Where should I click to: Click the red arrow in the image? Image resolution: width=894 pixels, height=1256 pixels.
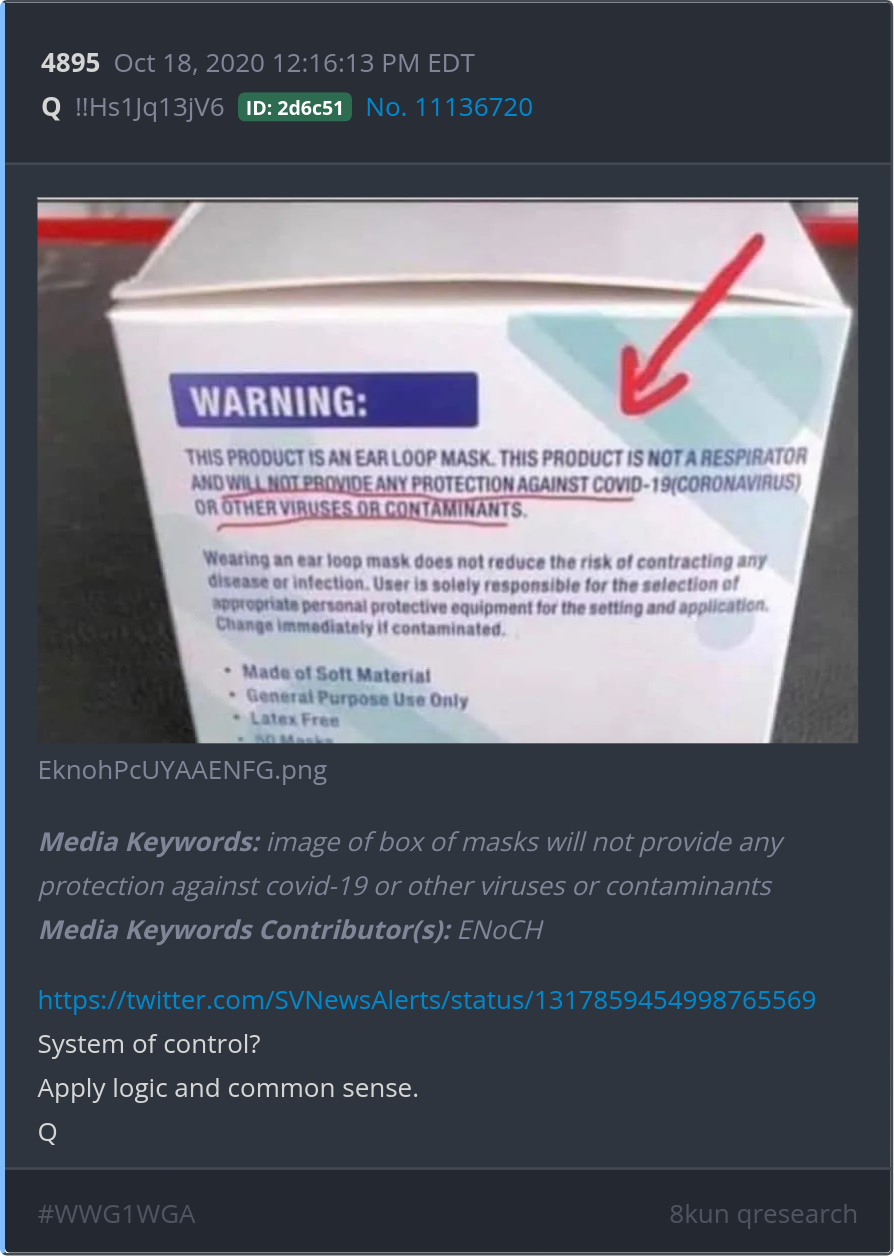690,330
